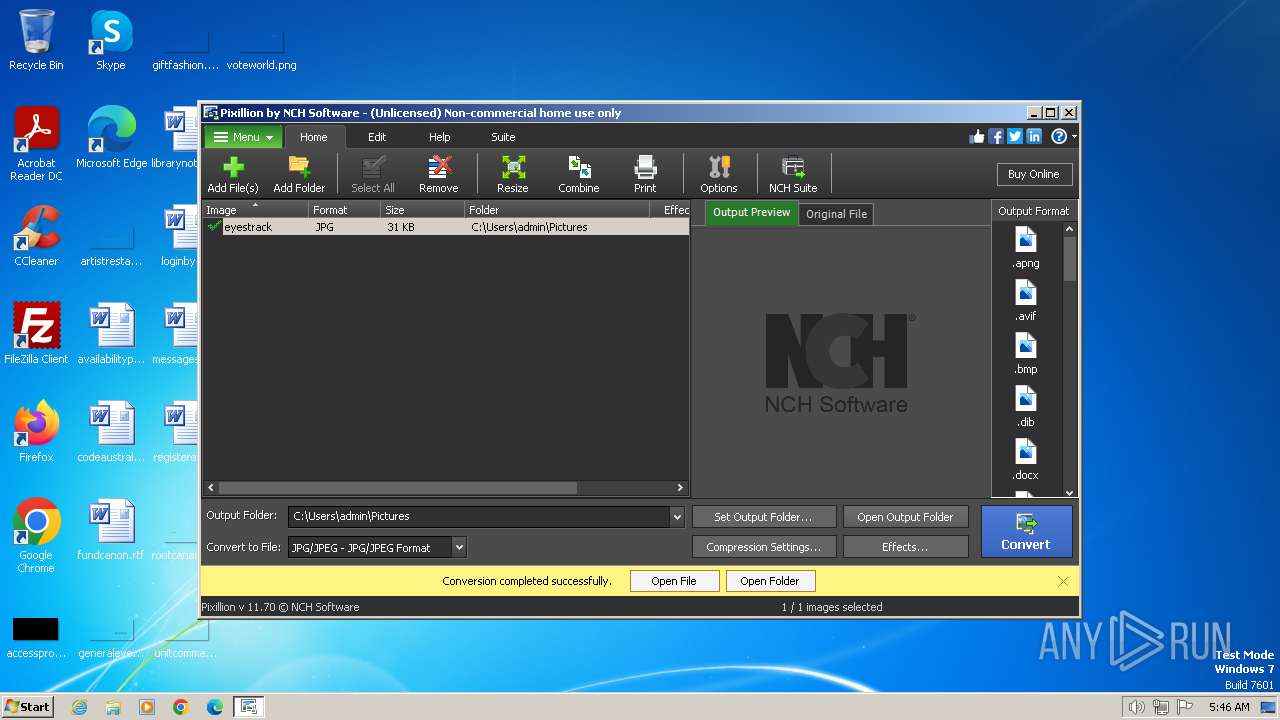Switch to the Original File tab

[x=837, y=214]
